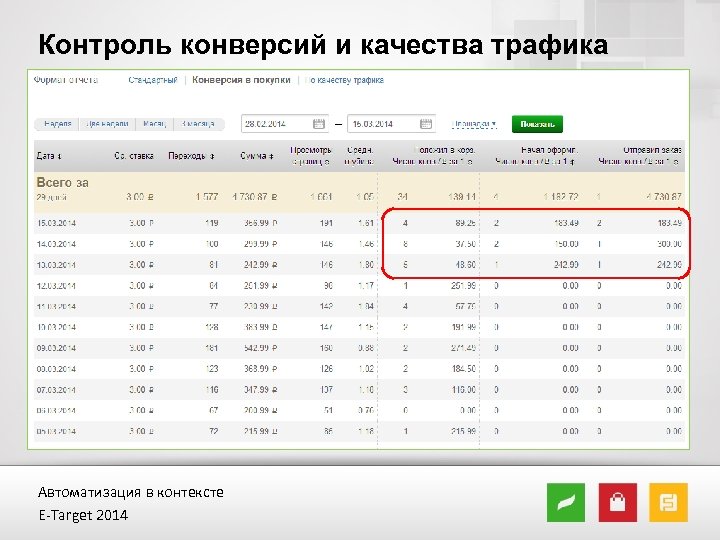This screenshot has width=720, height=540.
Task: Select the 13.03.2014 date cell
Action: pyautogui.click(x=56, y=265)
